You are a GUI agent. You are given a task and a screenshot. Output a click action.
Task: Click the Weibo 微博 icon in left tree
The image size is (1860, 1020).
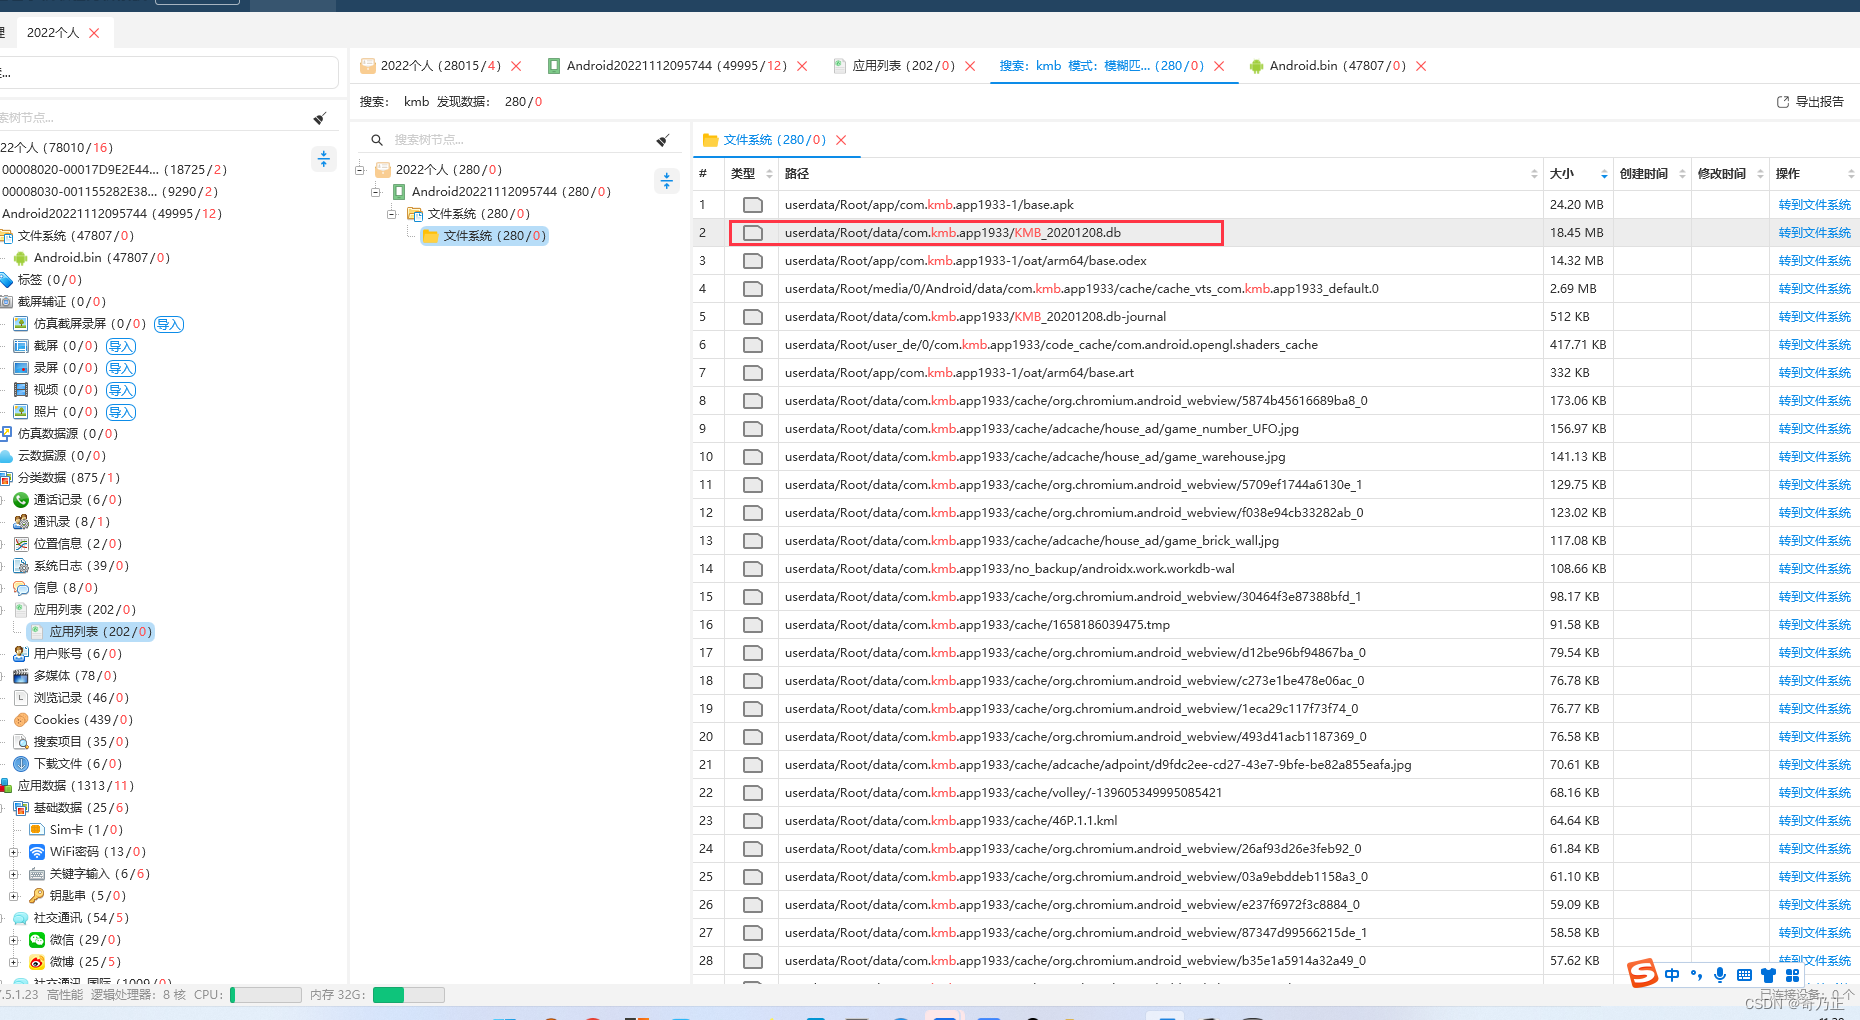(37, 962)
